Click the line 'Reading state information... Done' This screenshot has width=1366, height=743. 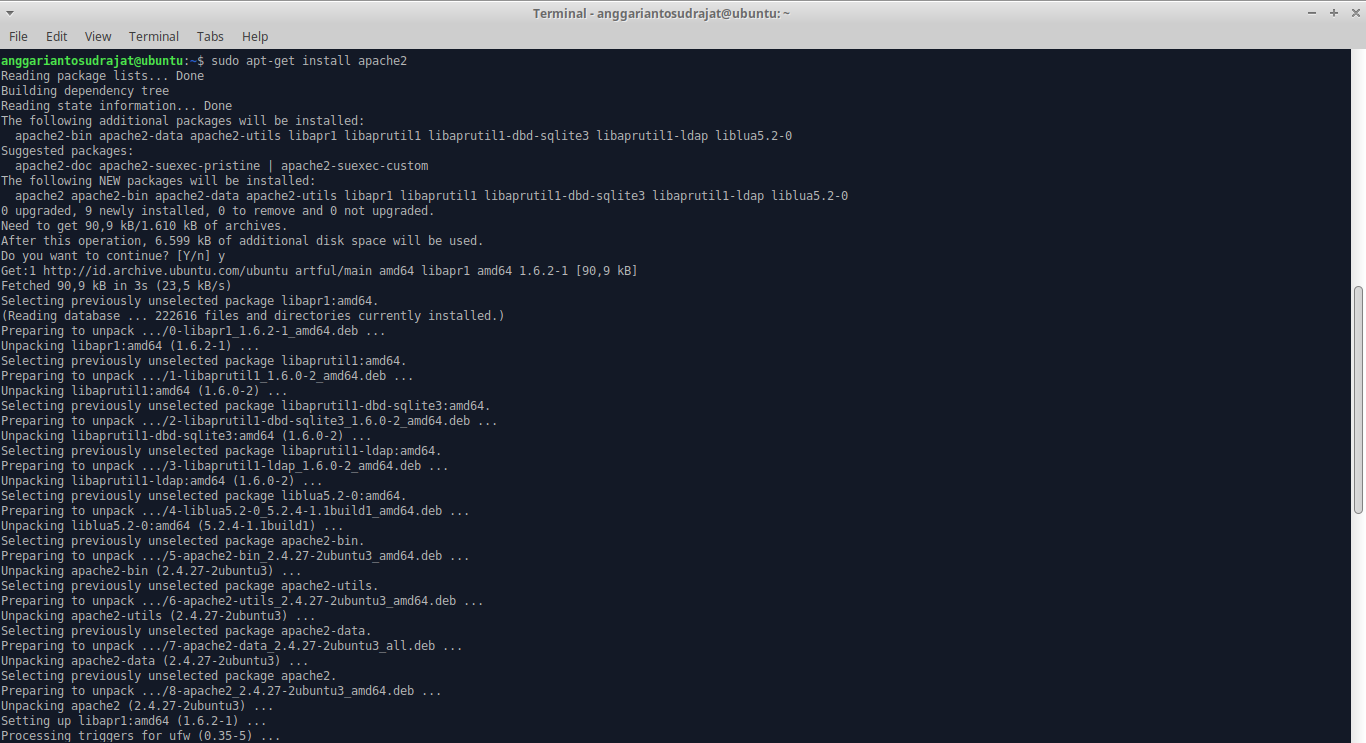[x=116, y=106]
